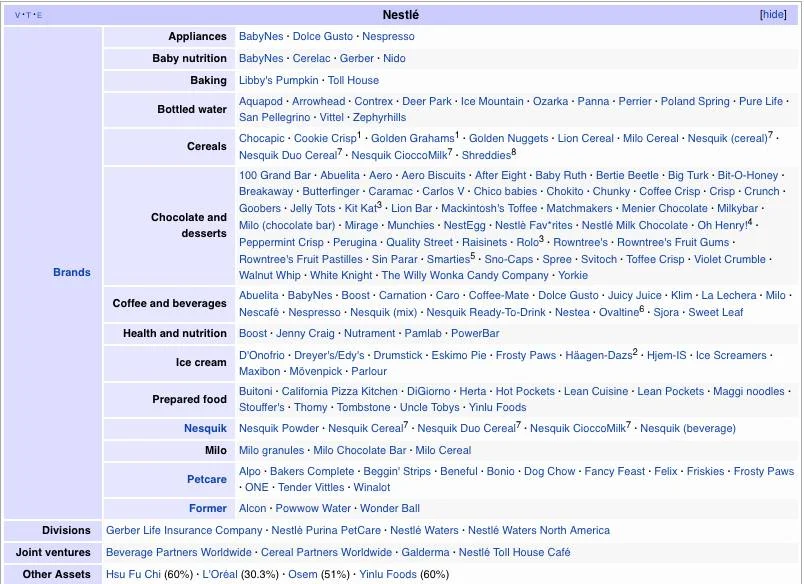Open the Brands group heading link
The image size is (804, 584).
(72, 272)
